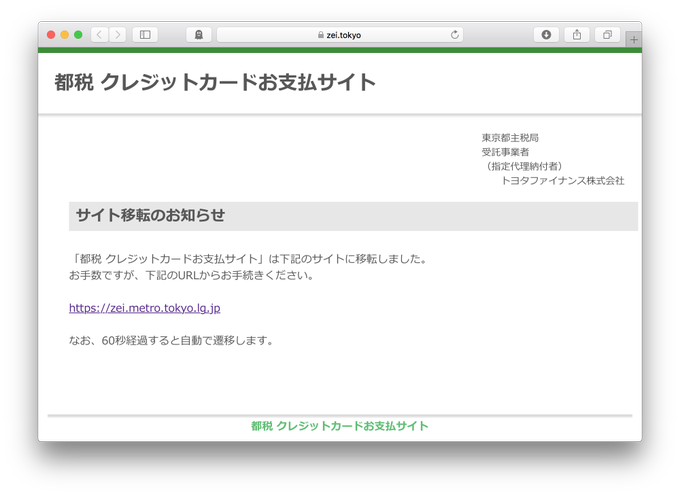Open the Safari downloads list
This screenshot has height=496, width=680.
point(546,35)
